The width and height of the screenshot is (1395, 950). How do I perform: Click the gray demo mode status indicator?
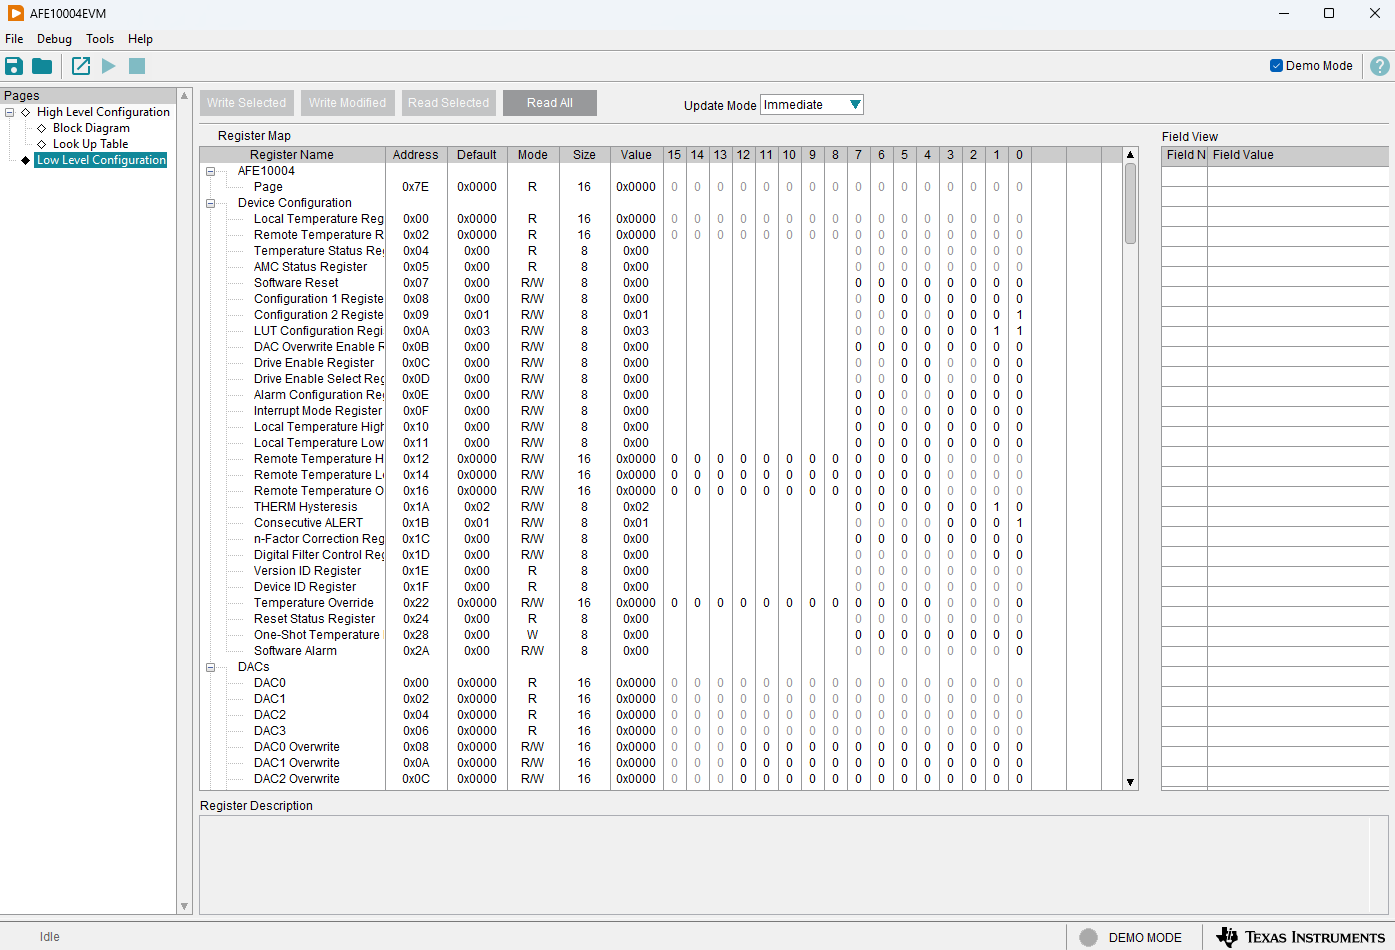coord(1089,937)
